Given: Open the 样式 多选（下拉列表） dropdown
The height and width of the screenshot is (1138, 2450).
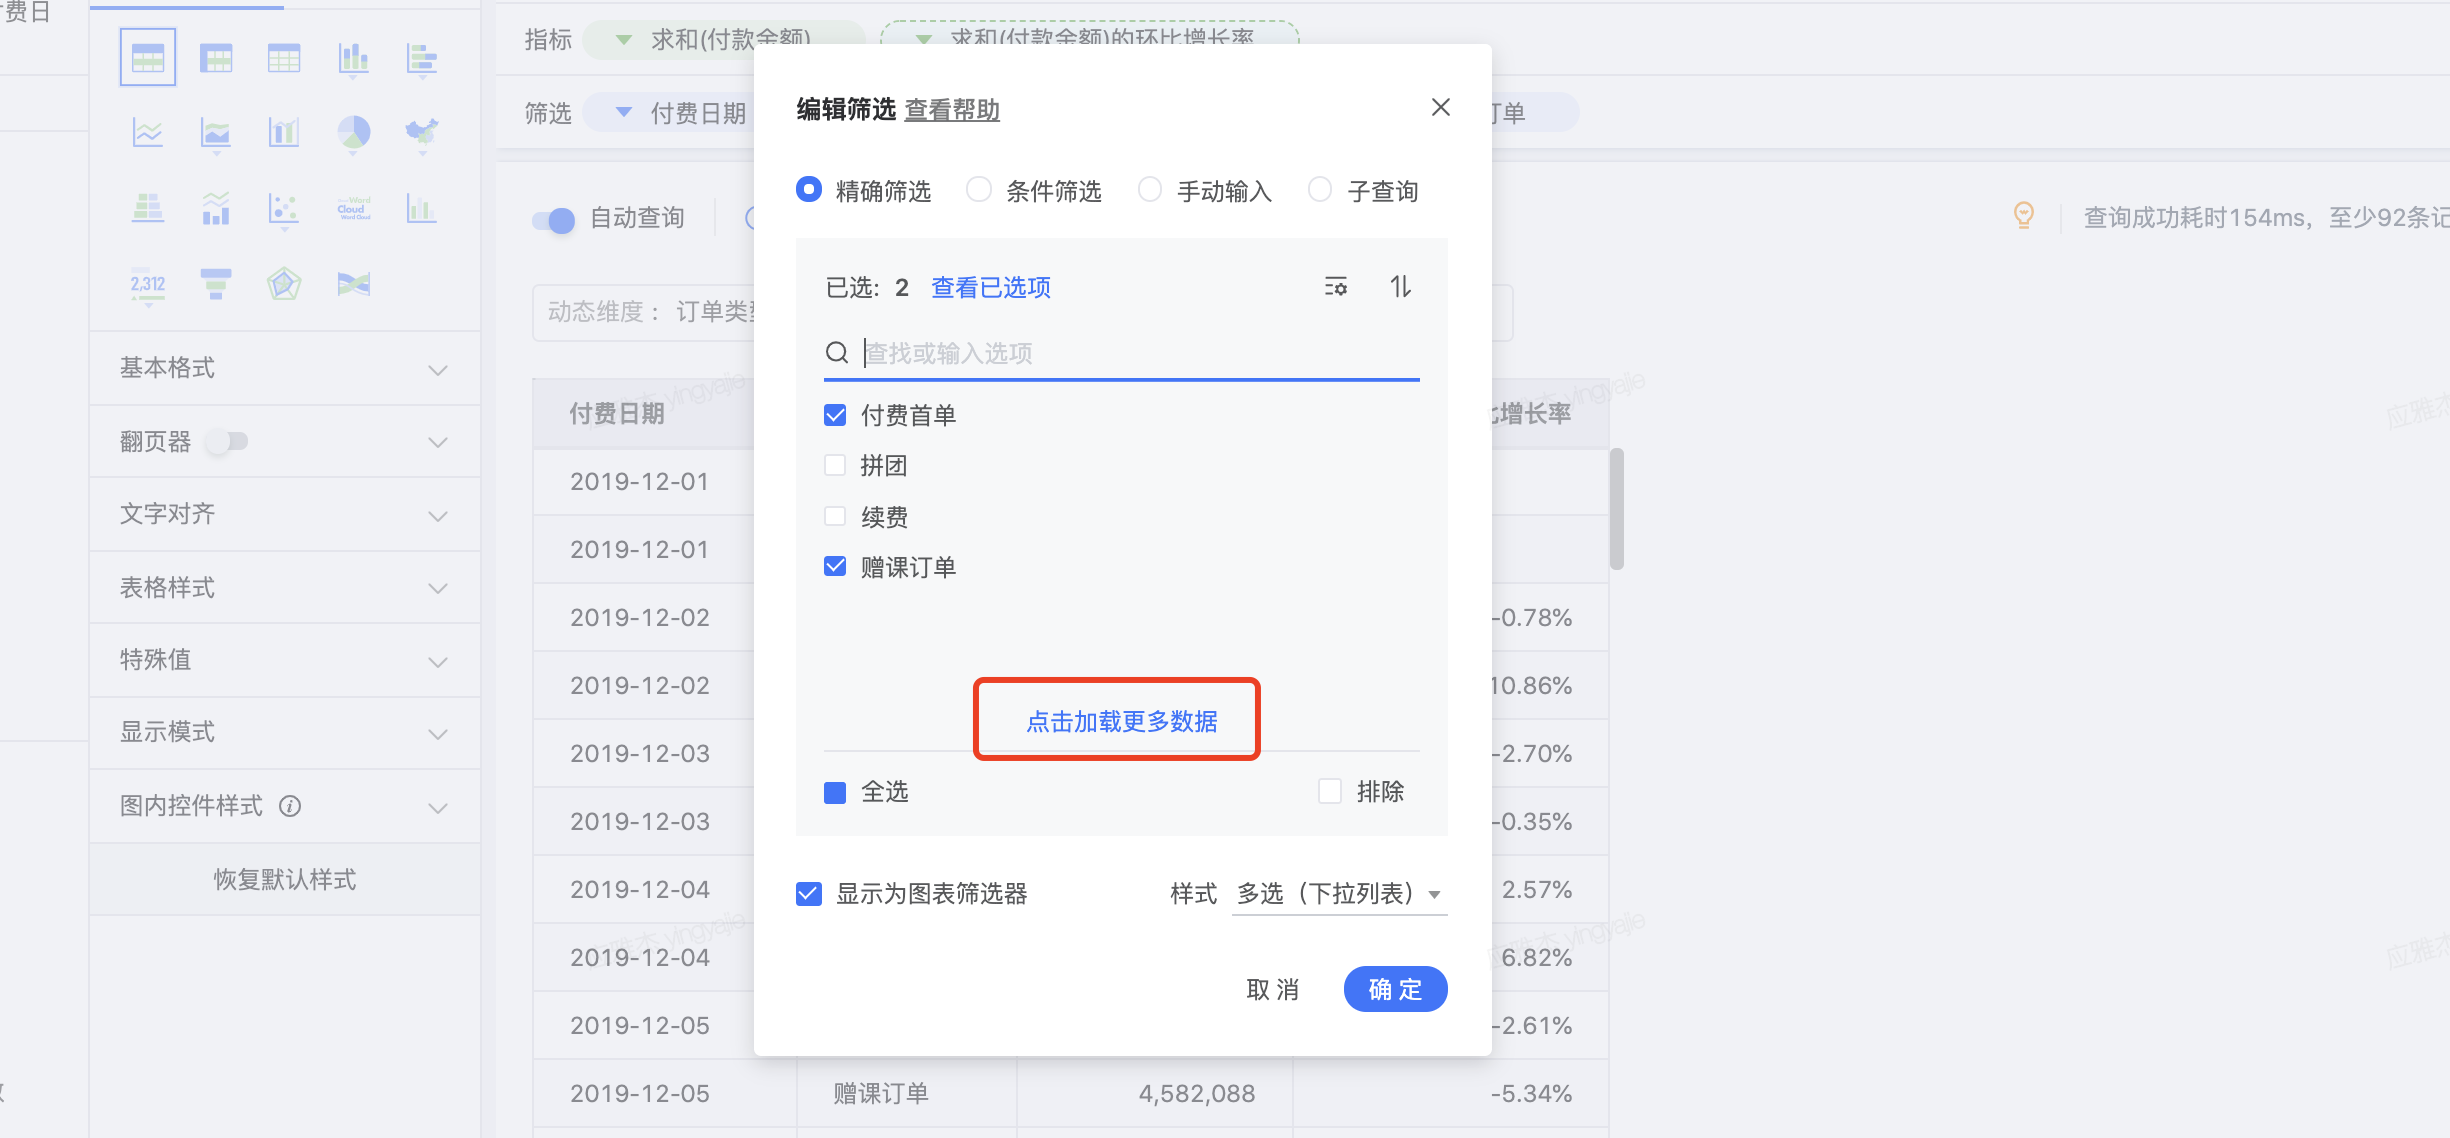Looking at the screenshot, I should [1338, 893].
